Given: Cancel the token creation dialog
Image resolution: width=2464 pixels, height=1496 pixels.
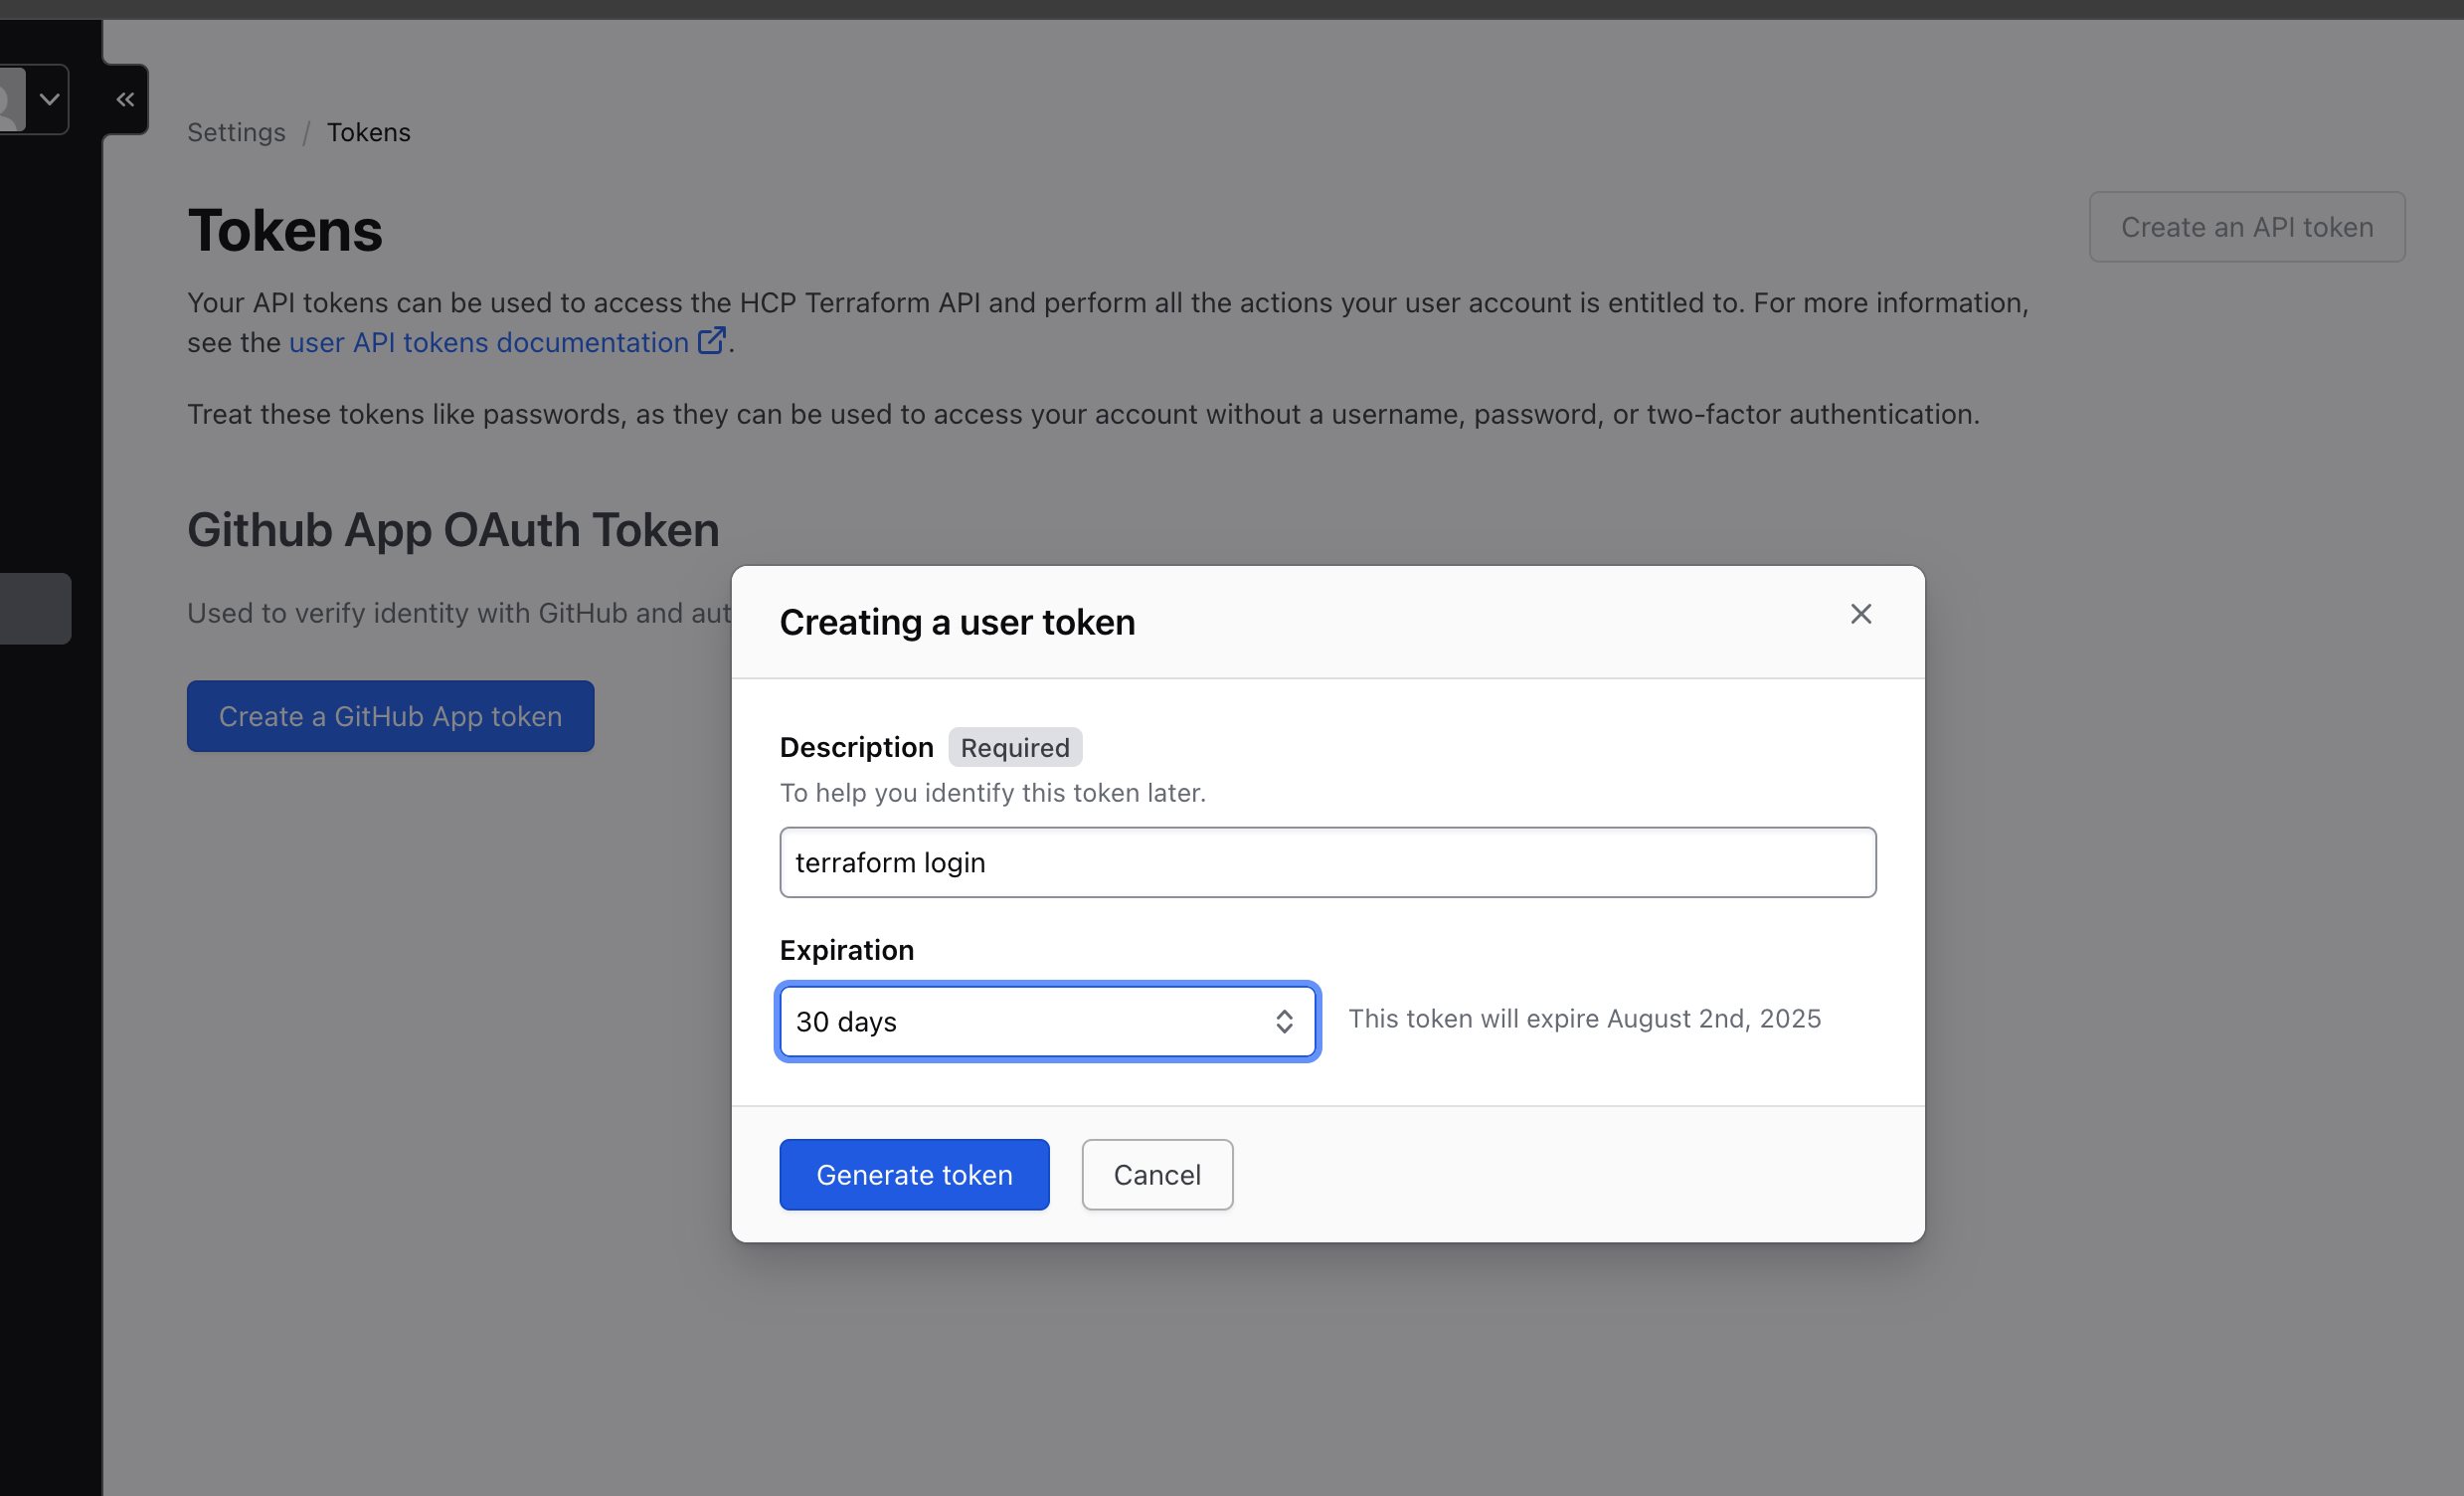Looking at the screenshot, I should [1157, 1174].
